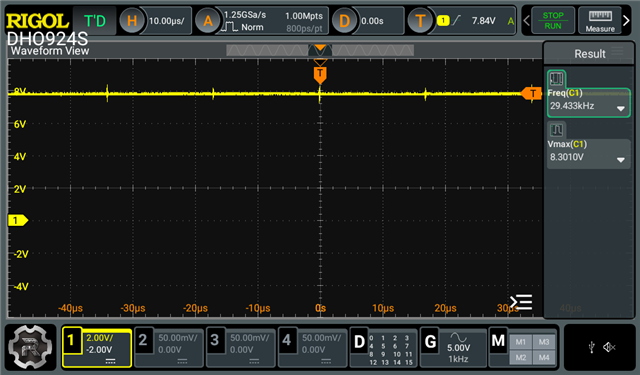This screenshot has height=375, width=640.
Task: Select math channel M2
Action: (520, 357)
